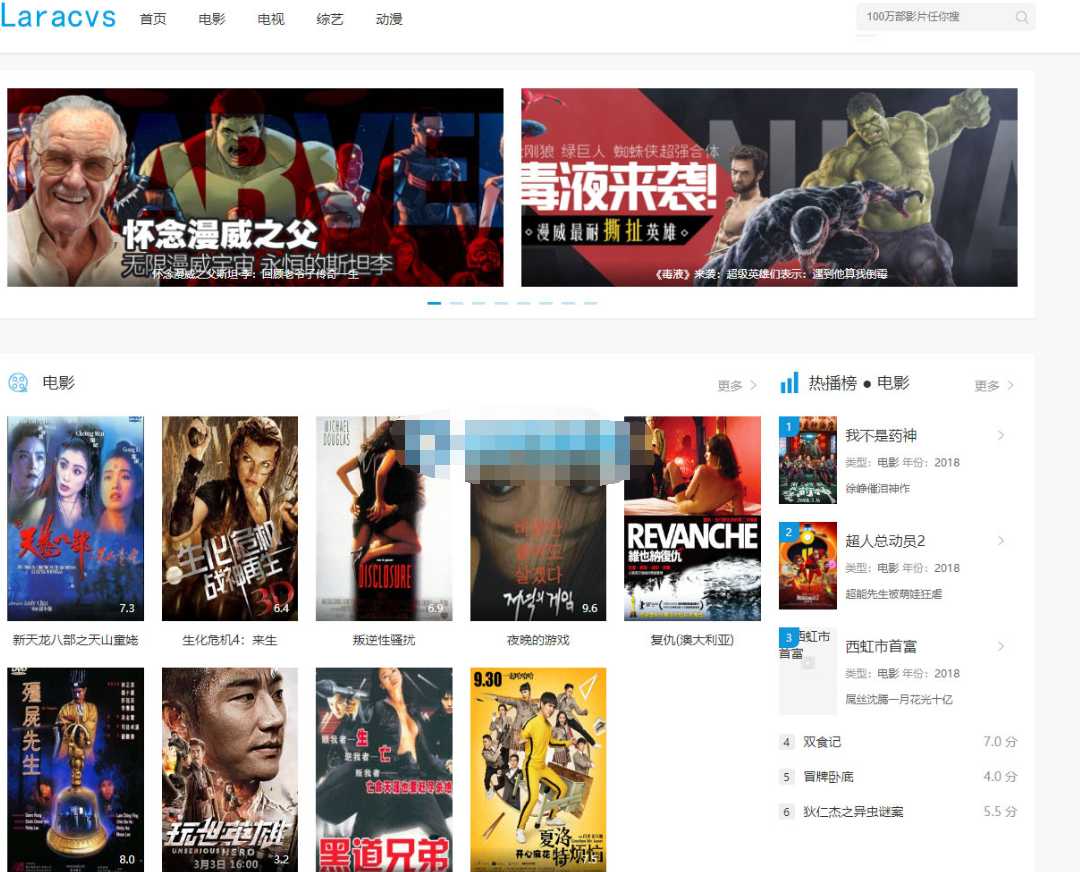This screenshot has width=1080, height=872.
Task: Click the film reel icon beside 电影
Action: pyautogui.click(x=19, y=382)
